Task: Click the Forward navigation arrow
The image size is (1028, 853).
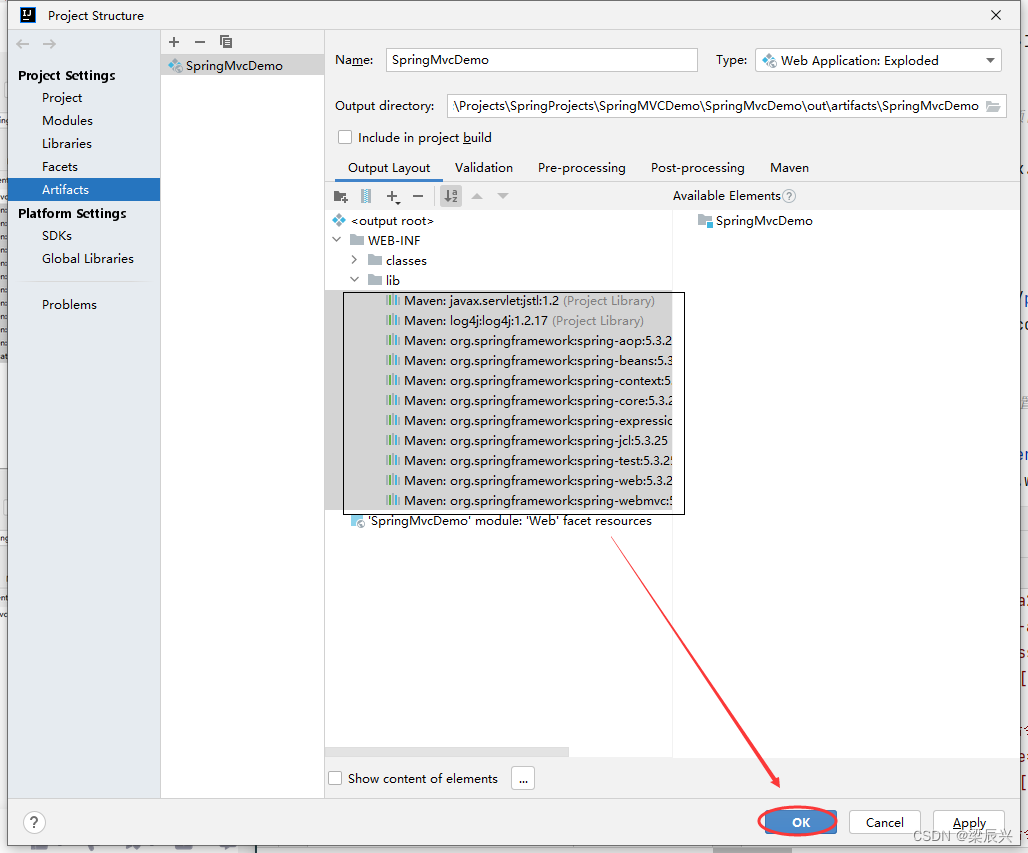Action: (49, 44)
